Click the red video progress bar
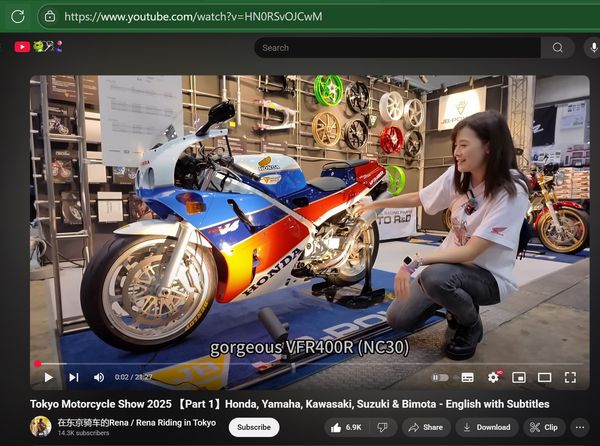 (310, 364)
